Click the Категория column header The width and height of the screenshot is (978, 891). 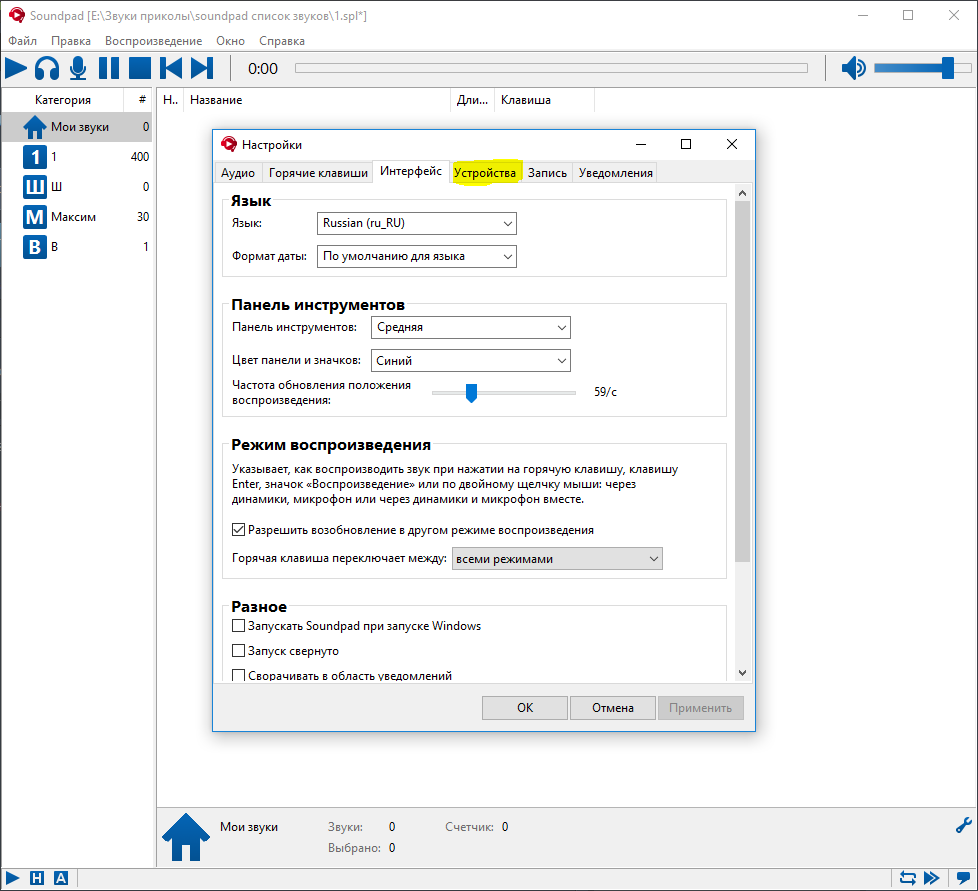pyautogui.click(x=63, y=100)
